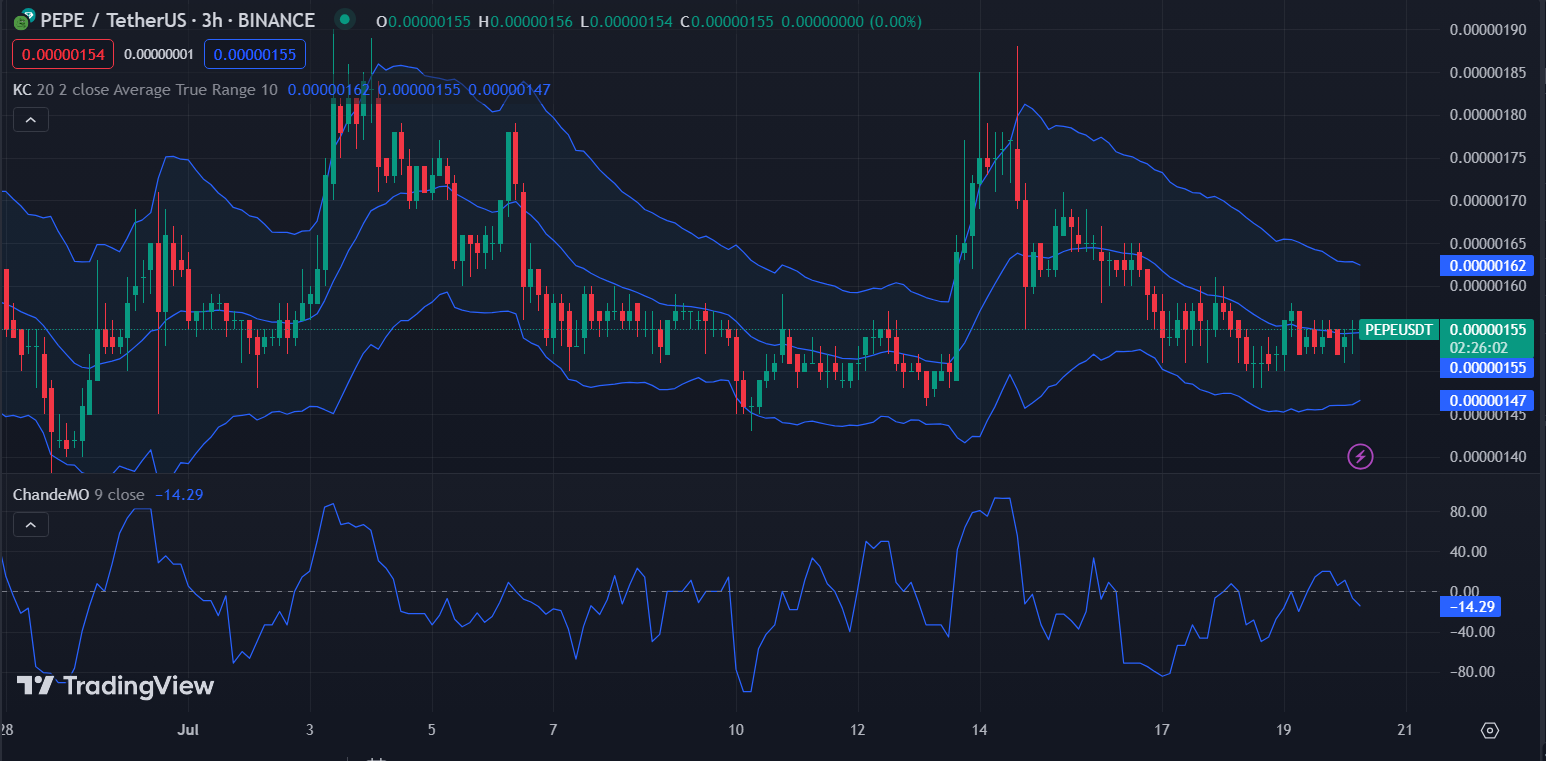Click the 80.00 oscillator scale label
The width and height of the screenshot is (1546, 761).
click(1470, 512)
